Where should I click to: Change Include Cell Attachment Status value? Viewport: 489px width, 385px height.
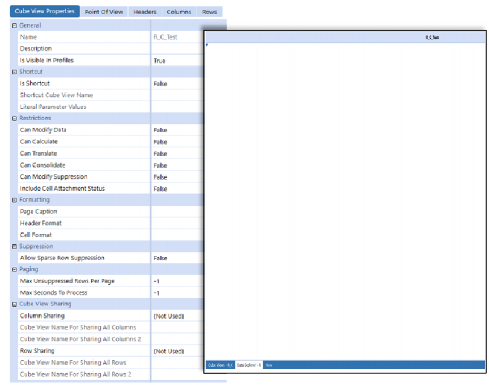click(177, 188)
